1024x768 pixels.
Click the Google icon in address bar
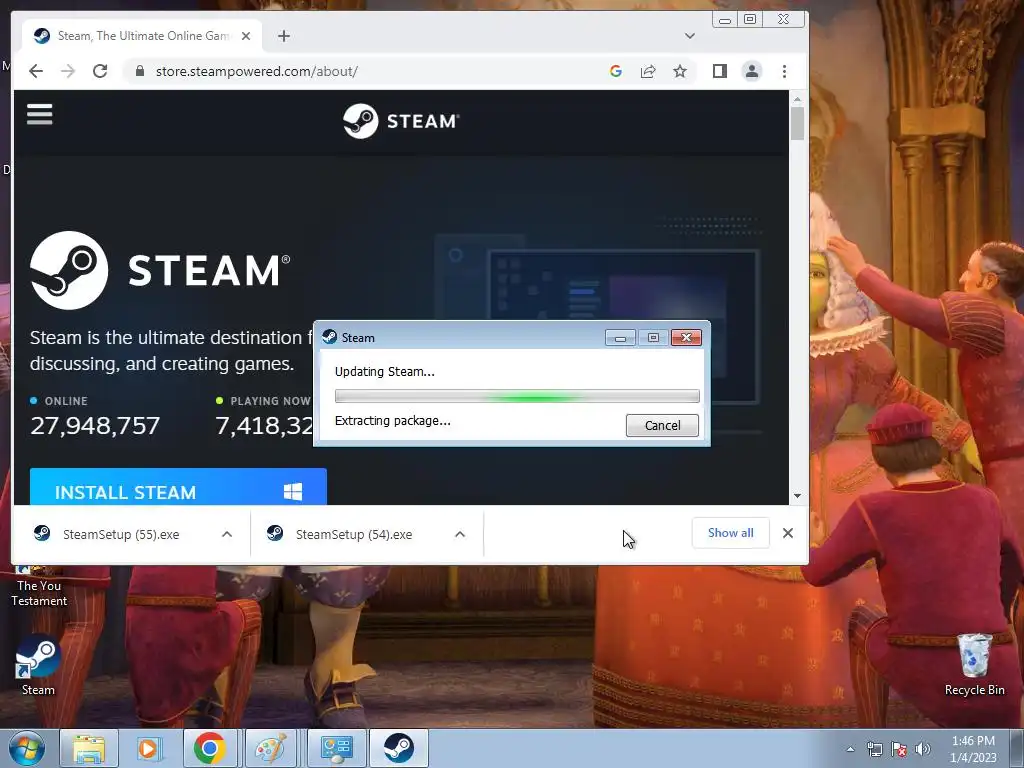[615, 71]
